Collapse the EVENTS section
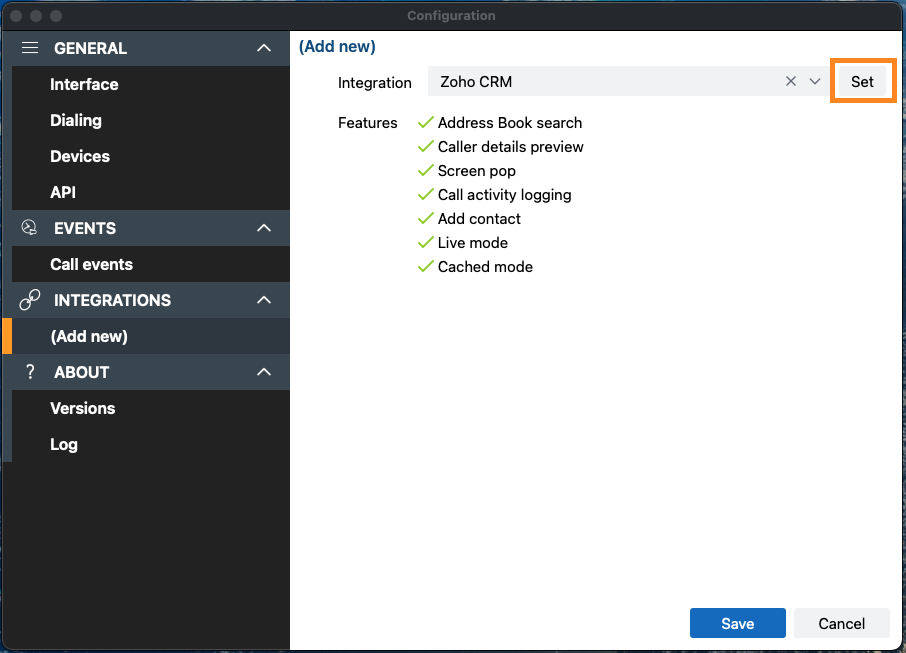 [x=264, y=228]
